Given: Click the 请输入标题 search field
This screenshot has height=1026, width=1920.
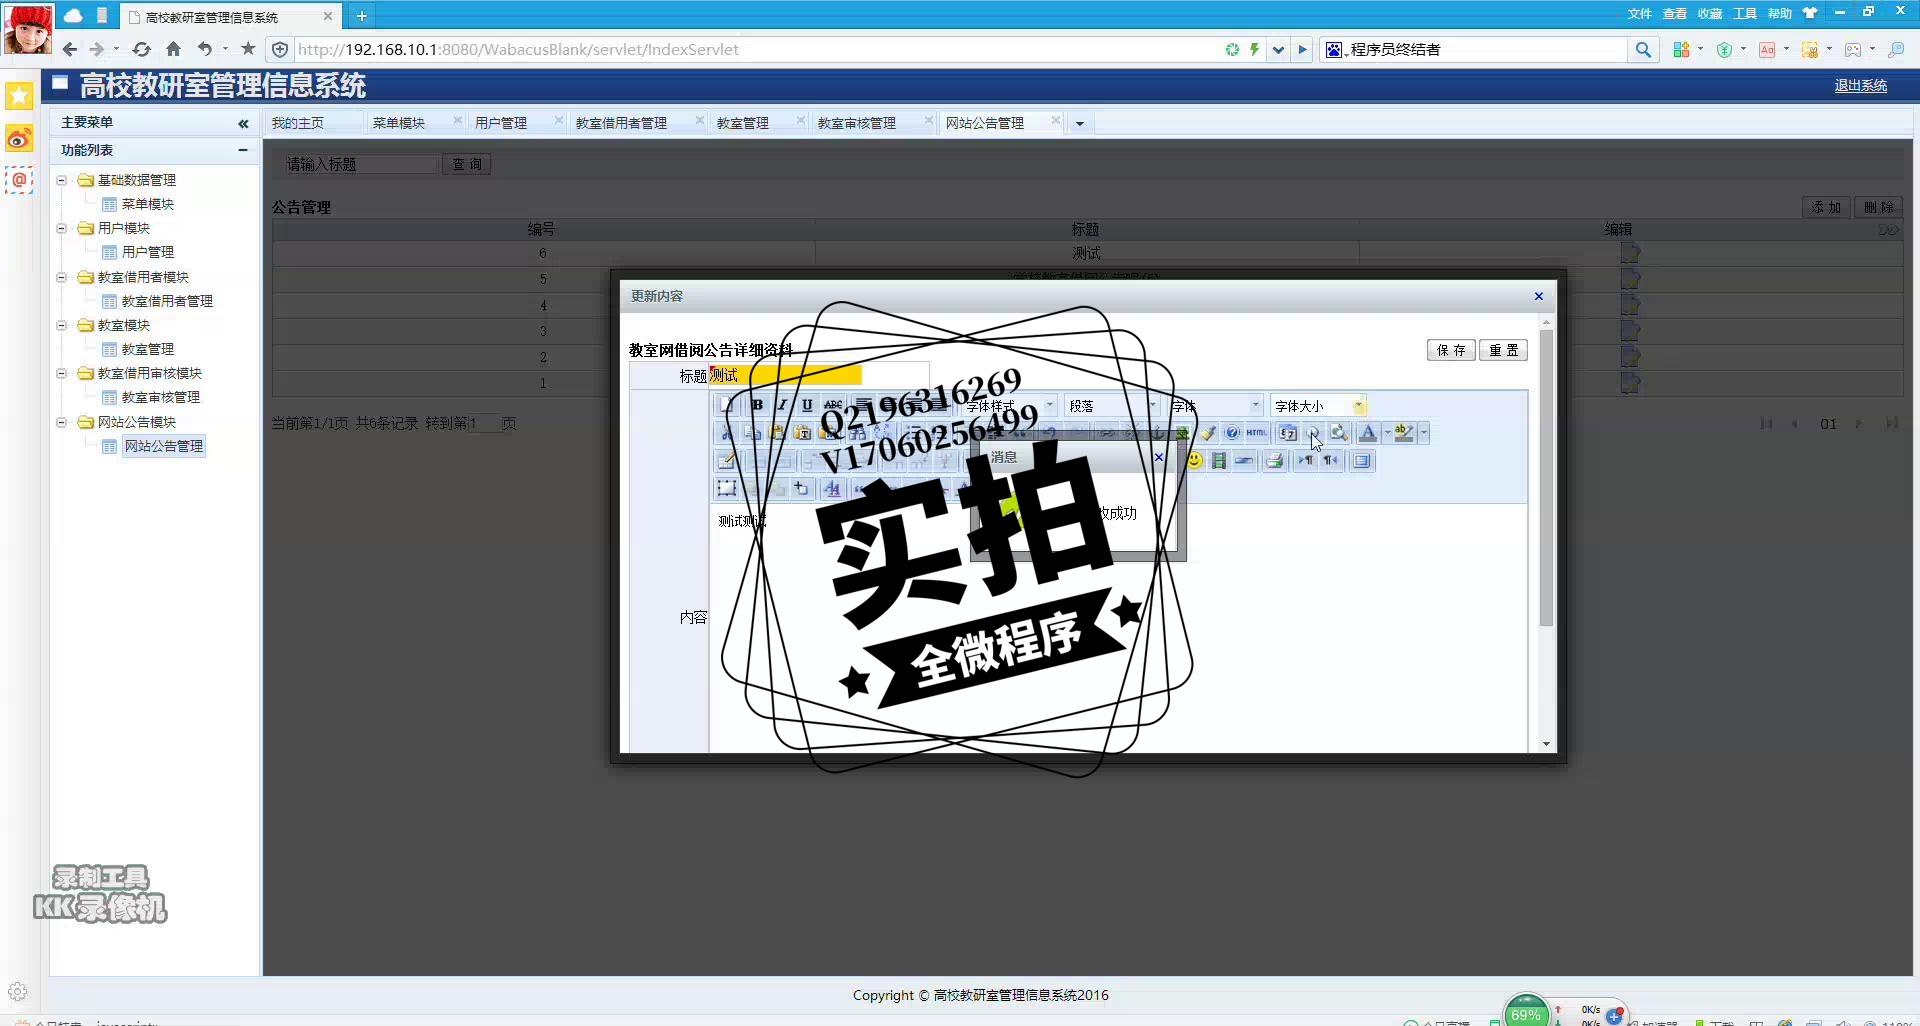Looking at the screenshot, I should [x=360, y=164].
